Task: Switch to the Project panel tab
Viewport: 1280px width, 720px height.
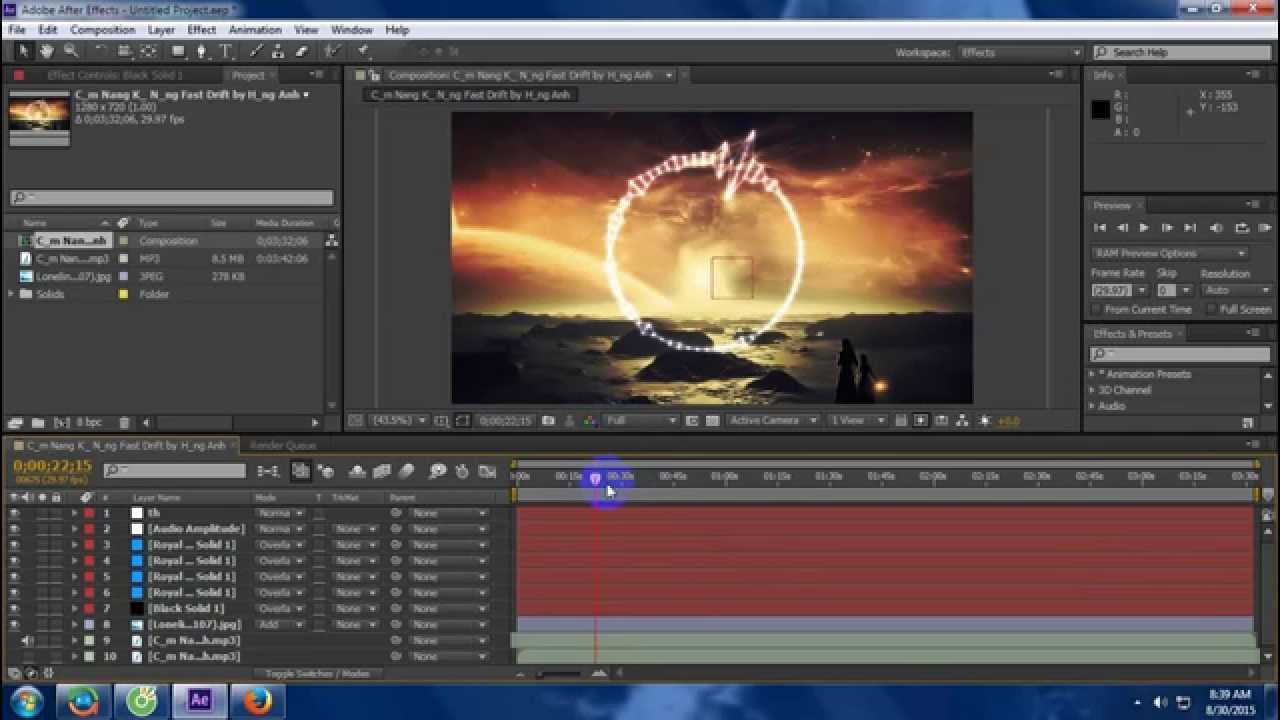Action: coord(248,75)
